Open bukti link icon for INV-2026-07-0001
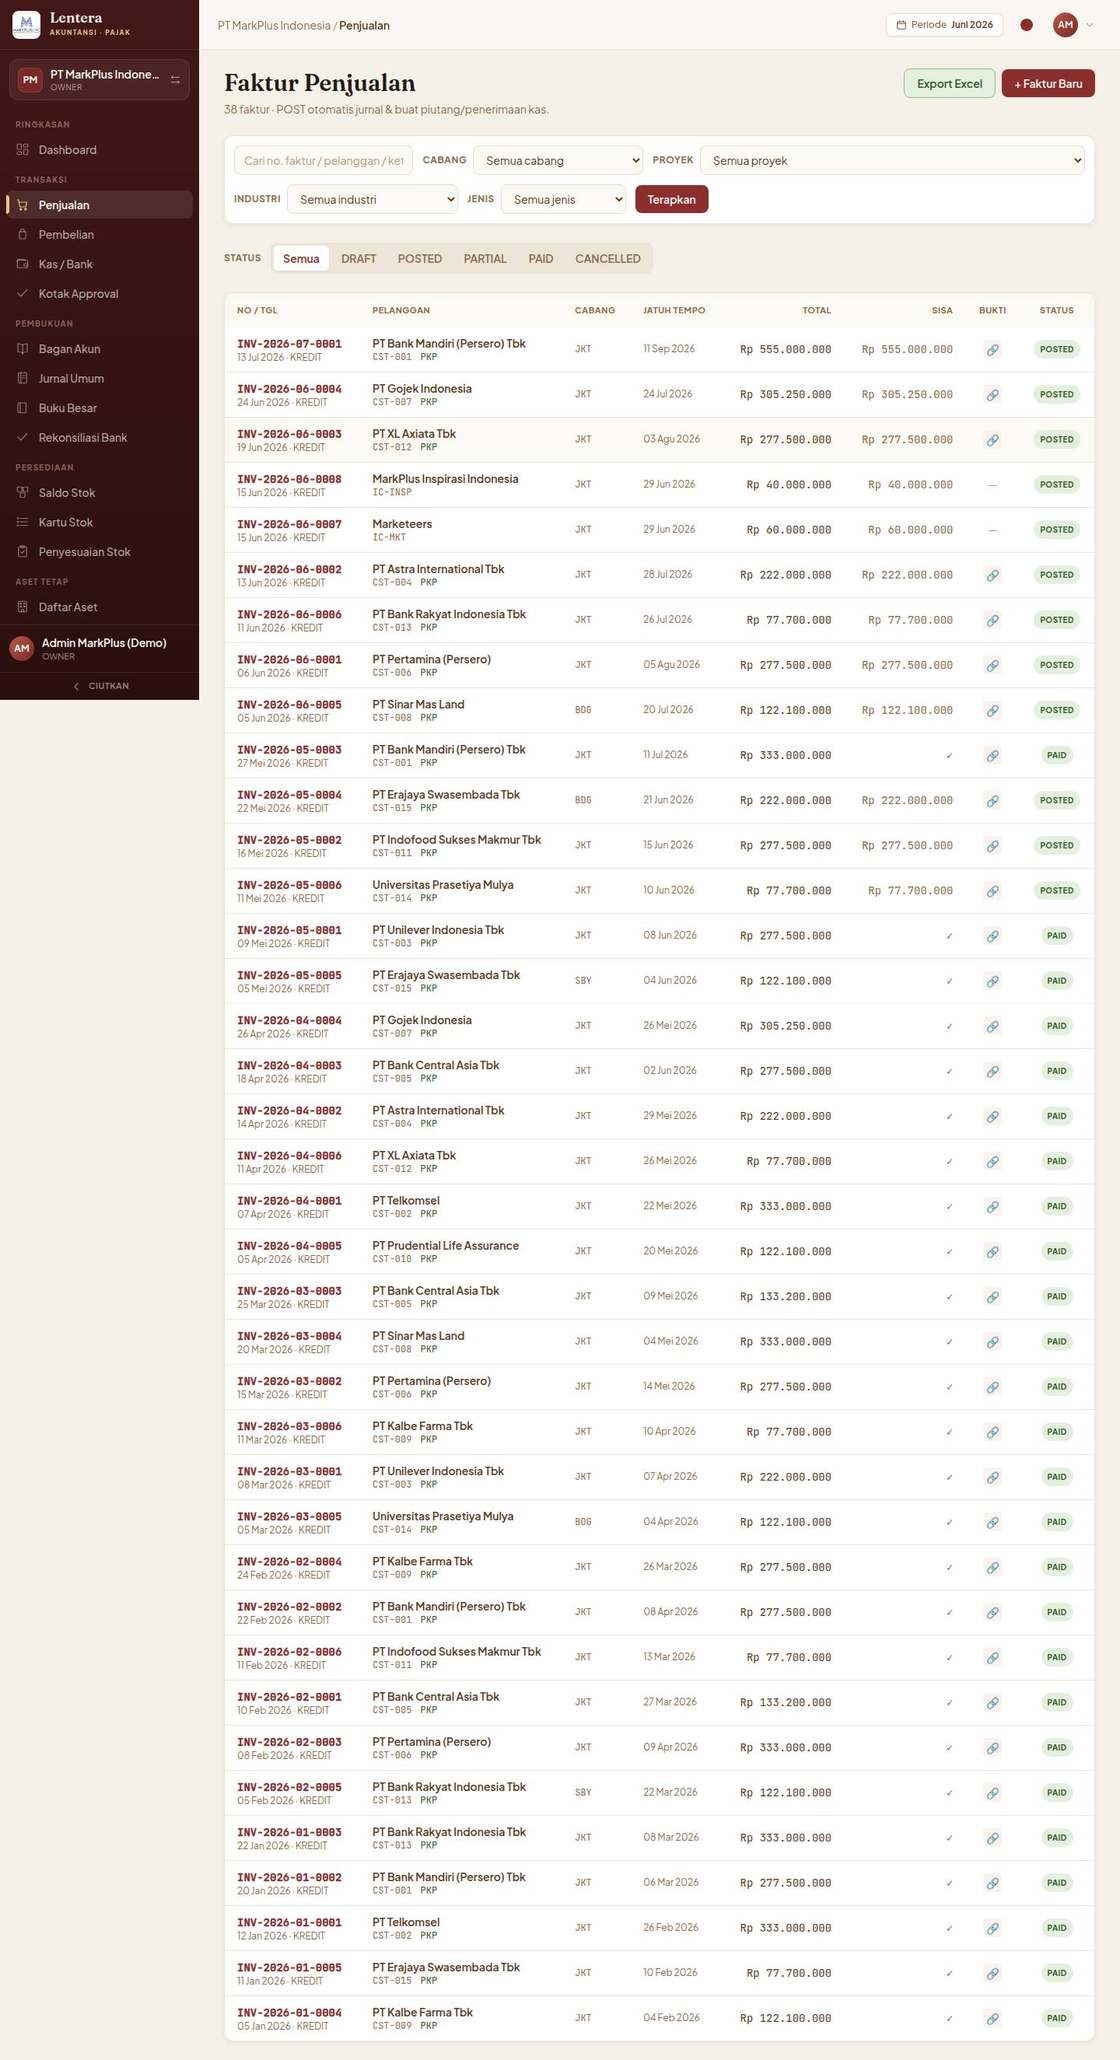This screenshot has height=2060, width=1120. [992, 350]
